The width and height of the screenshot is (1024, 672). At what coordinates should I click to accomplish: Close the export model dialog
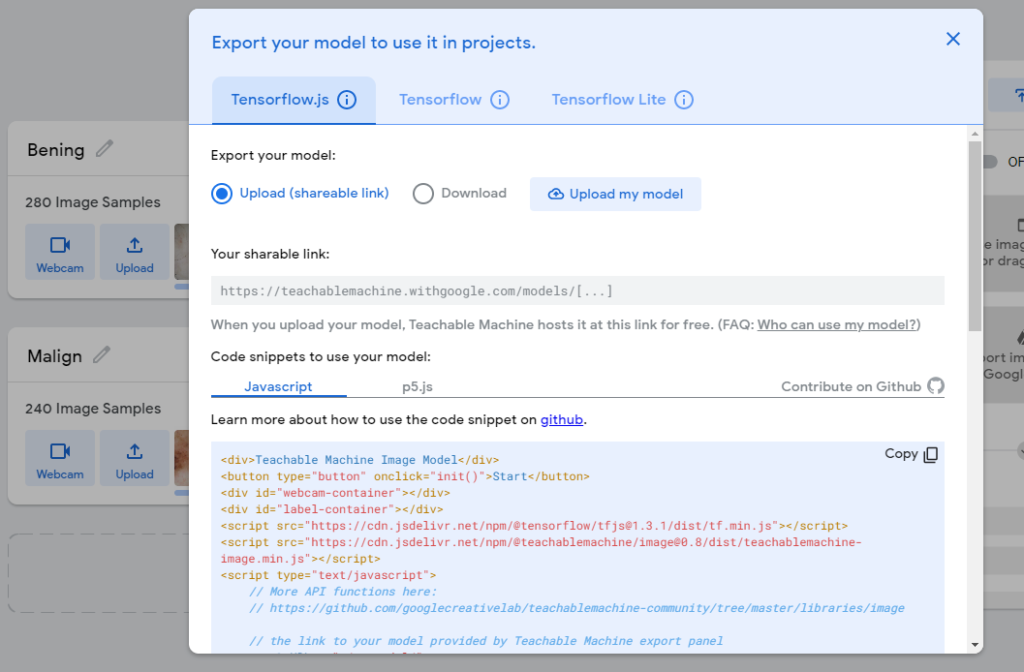click(953, 39)
